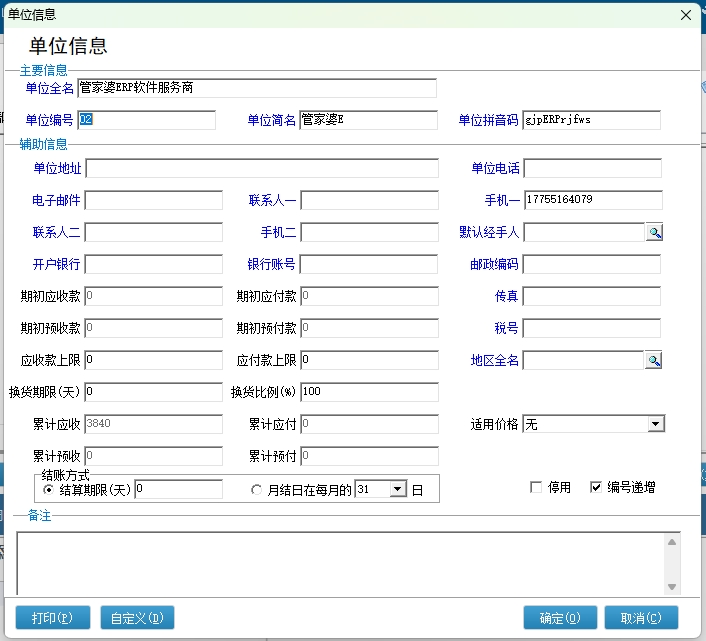
Task: Focus the 开户银行 input field
Action: (154, 264)
